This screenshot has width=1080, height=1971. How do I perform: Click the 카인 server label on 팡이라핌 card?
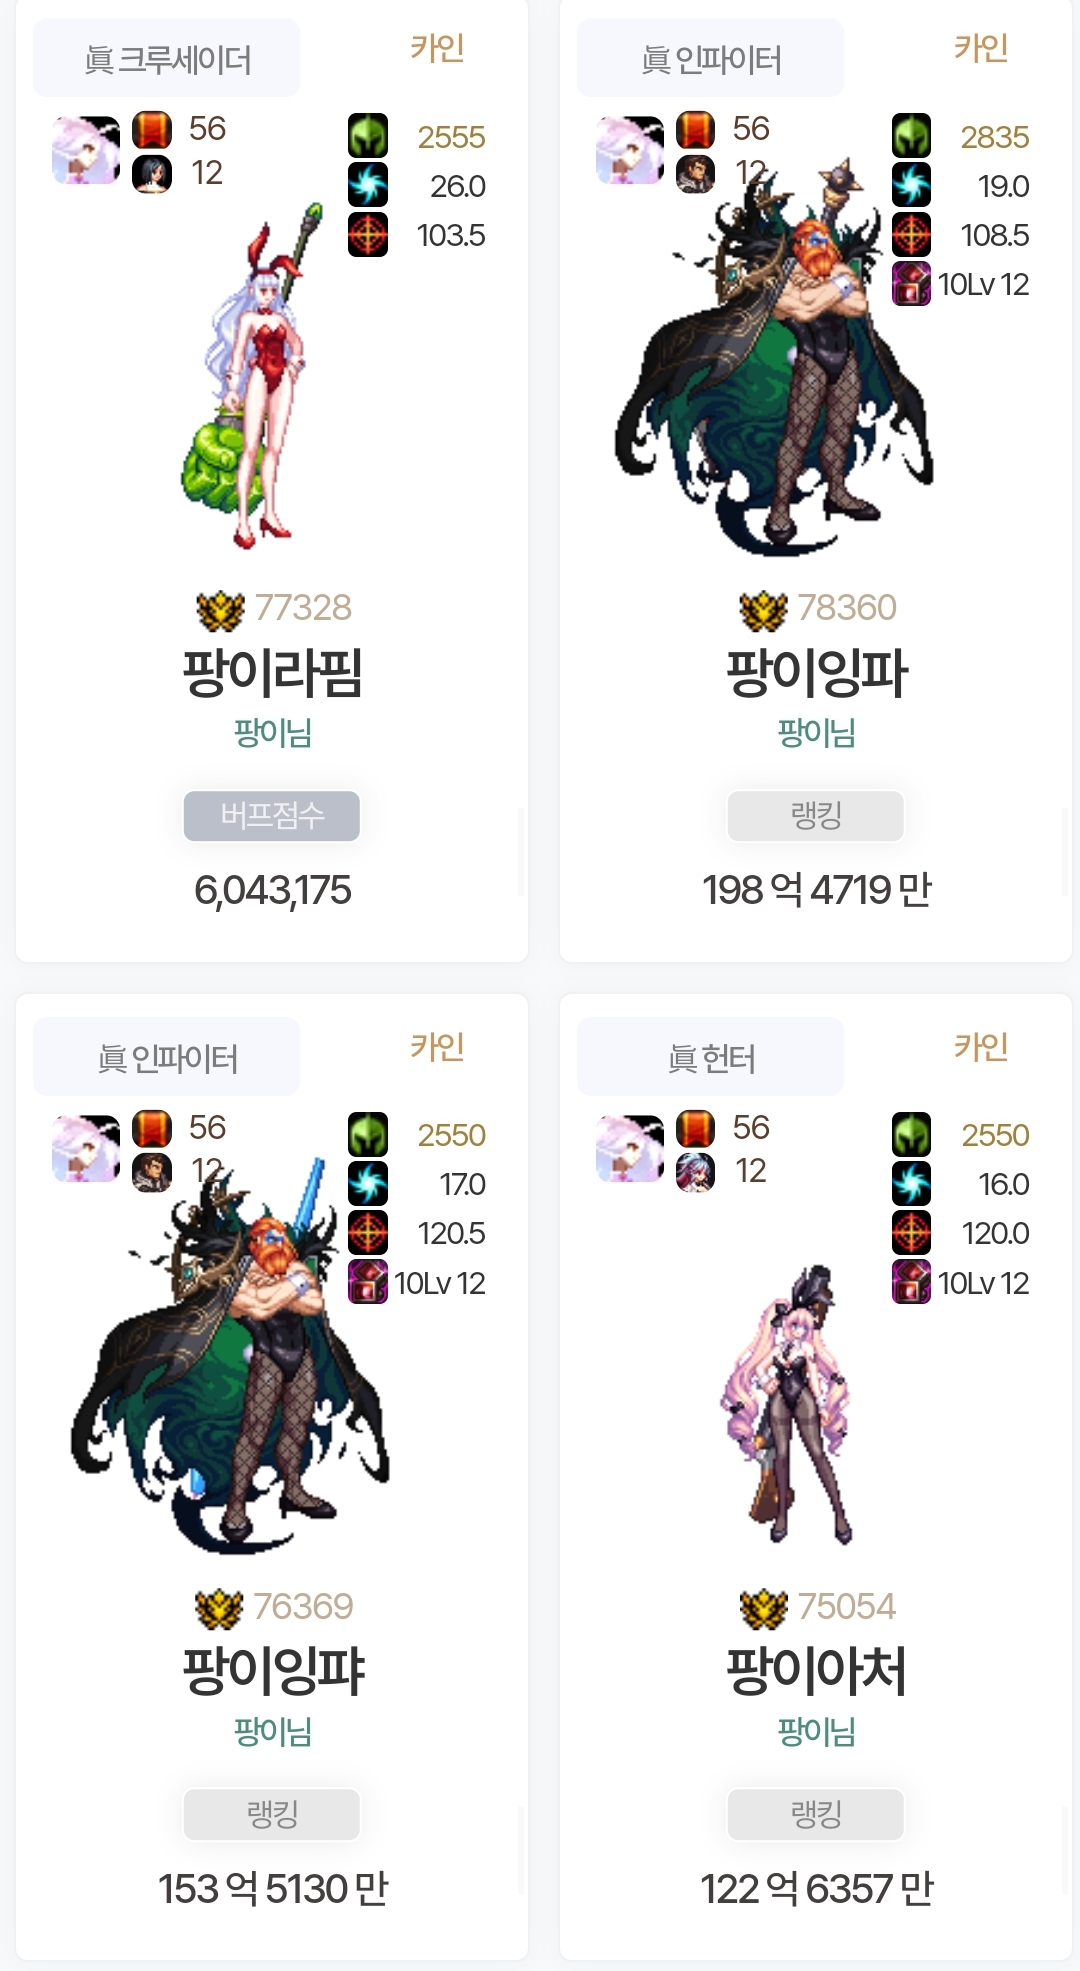pos(437,48)
